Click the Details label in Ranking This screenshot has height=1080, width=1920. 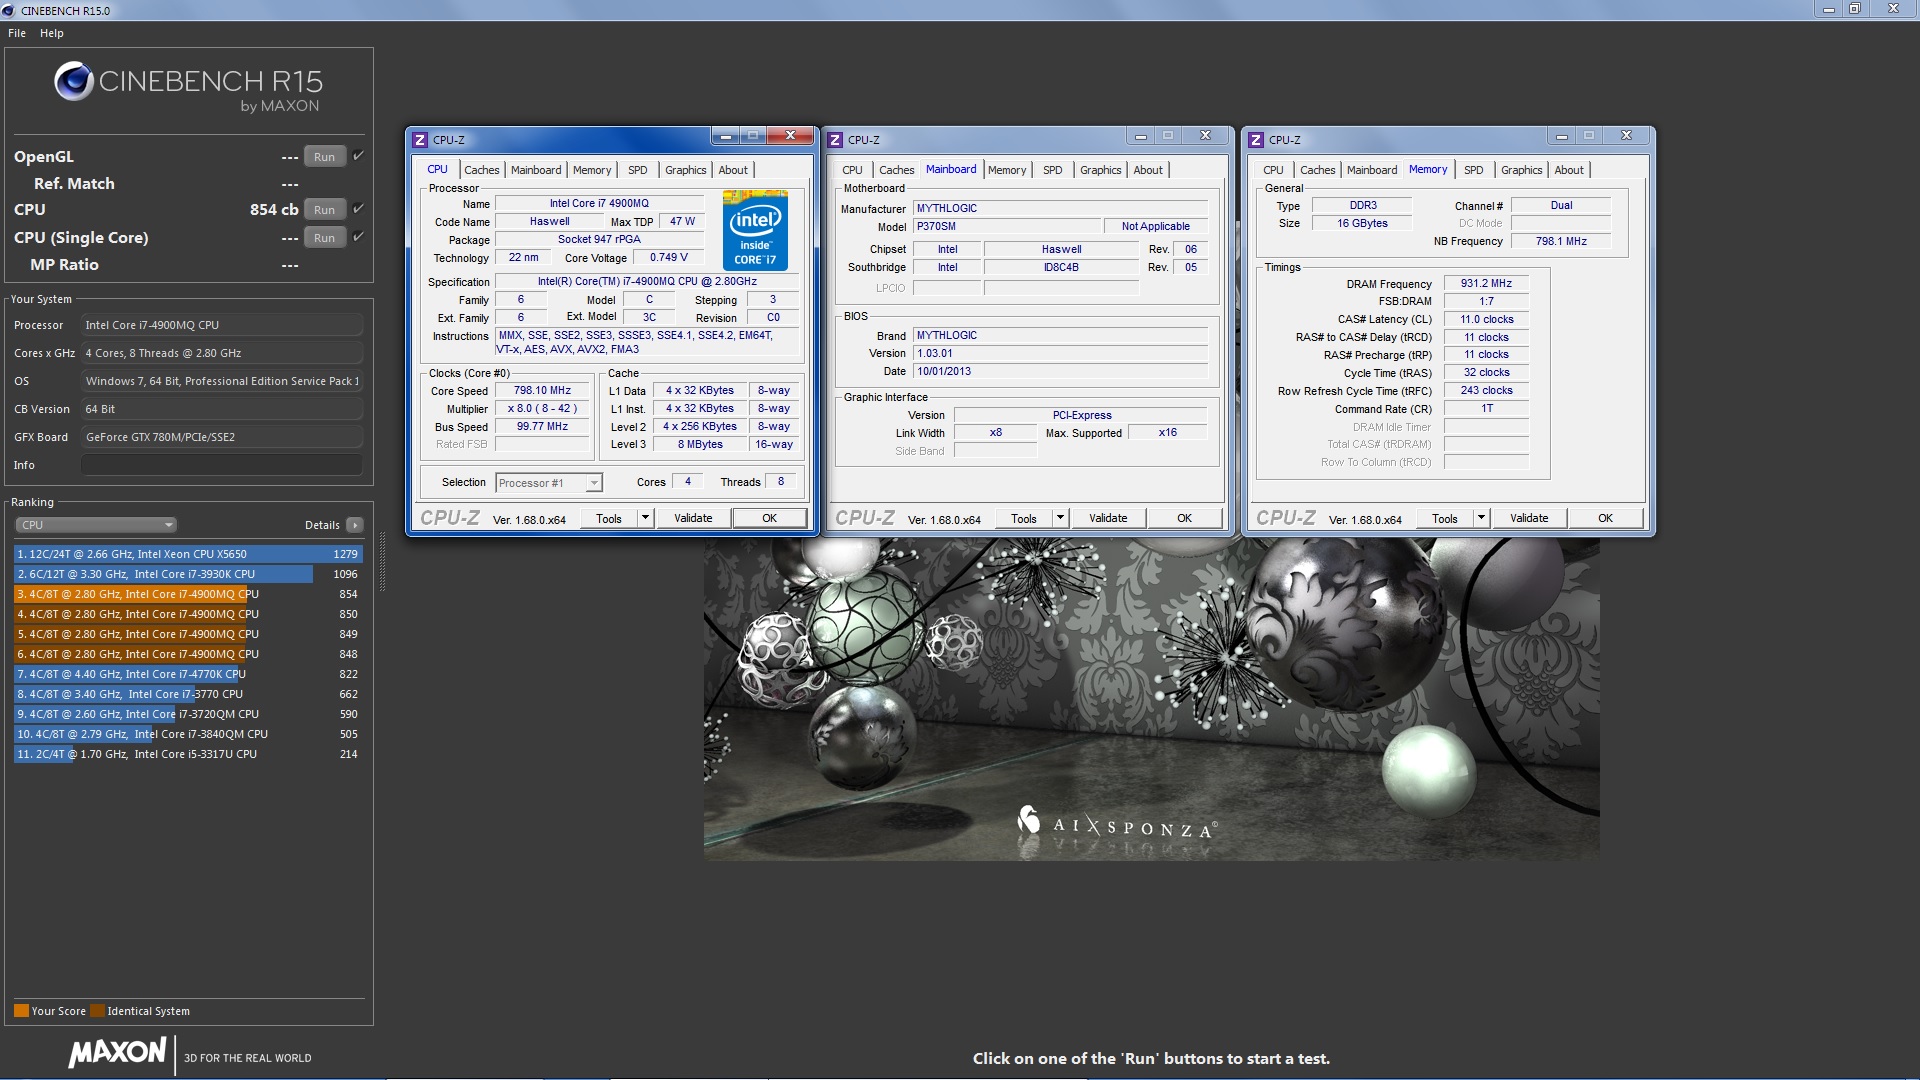(x=322, y=525)
